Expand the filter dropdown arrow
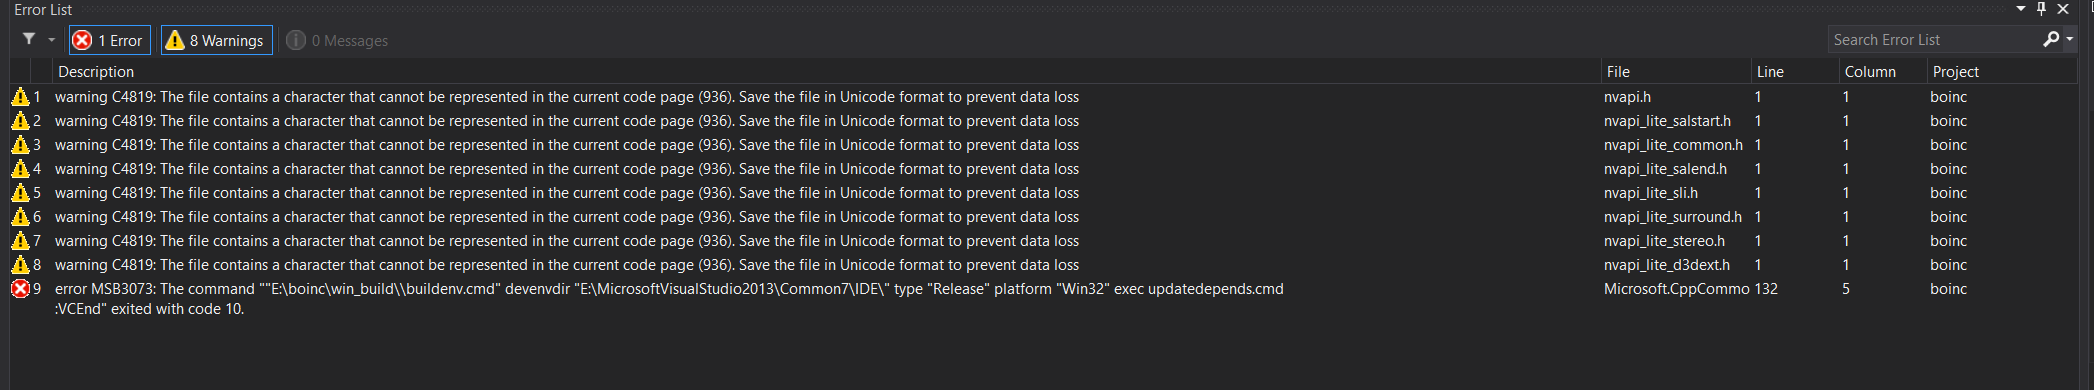This screenshot has height=390, width=2094. pos(51,40)
